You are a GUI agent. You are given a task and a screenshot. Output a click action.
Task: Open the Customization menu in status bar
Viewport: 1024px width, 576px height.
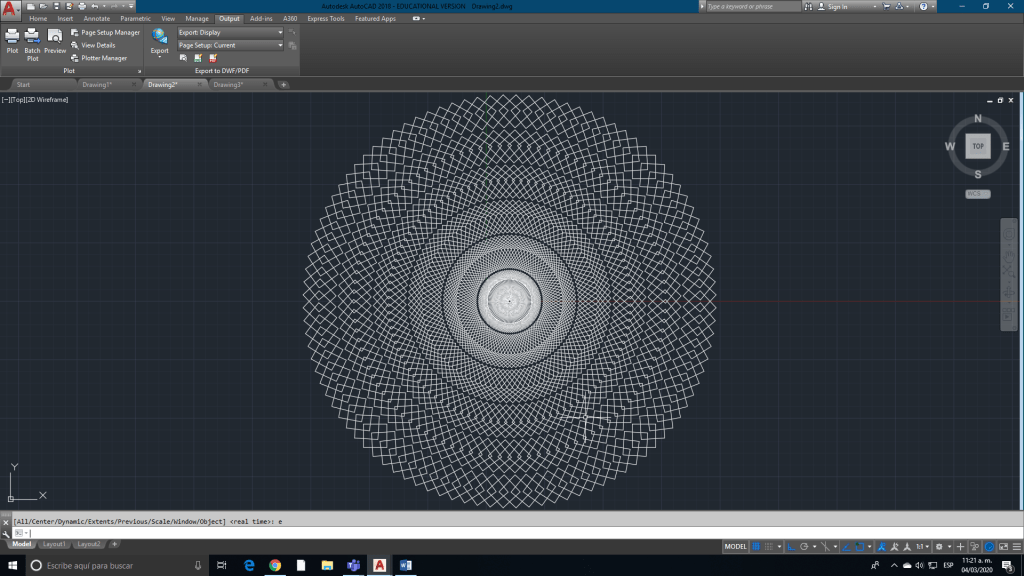coord(1016,547)
